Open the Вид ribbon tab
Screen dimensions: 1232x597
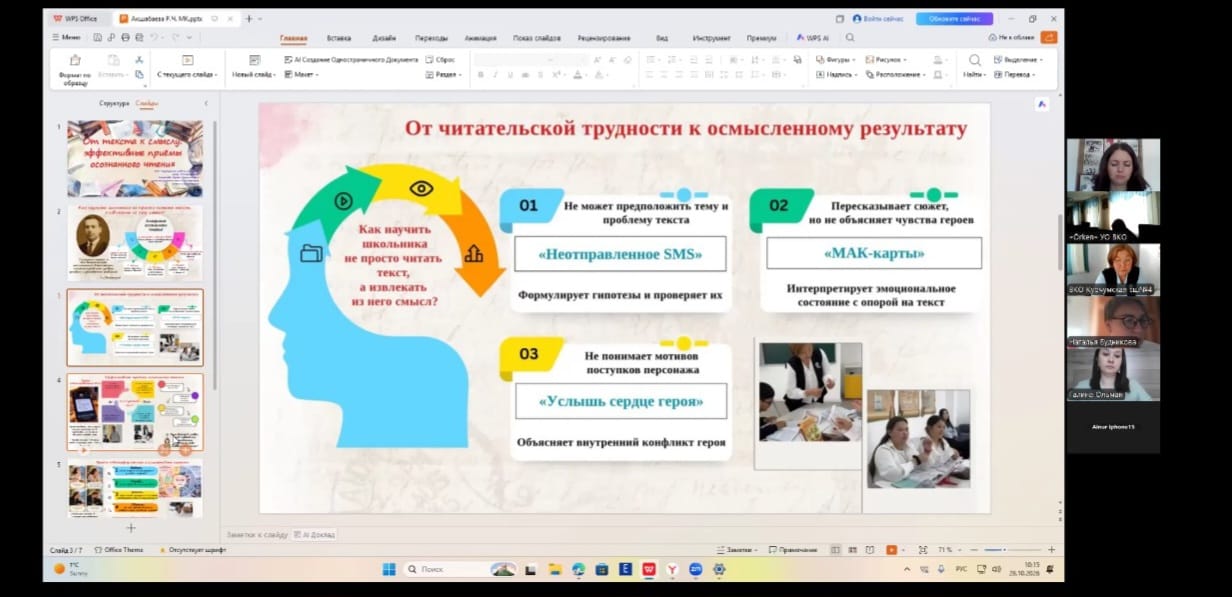tap(662, 38)
